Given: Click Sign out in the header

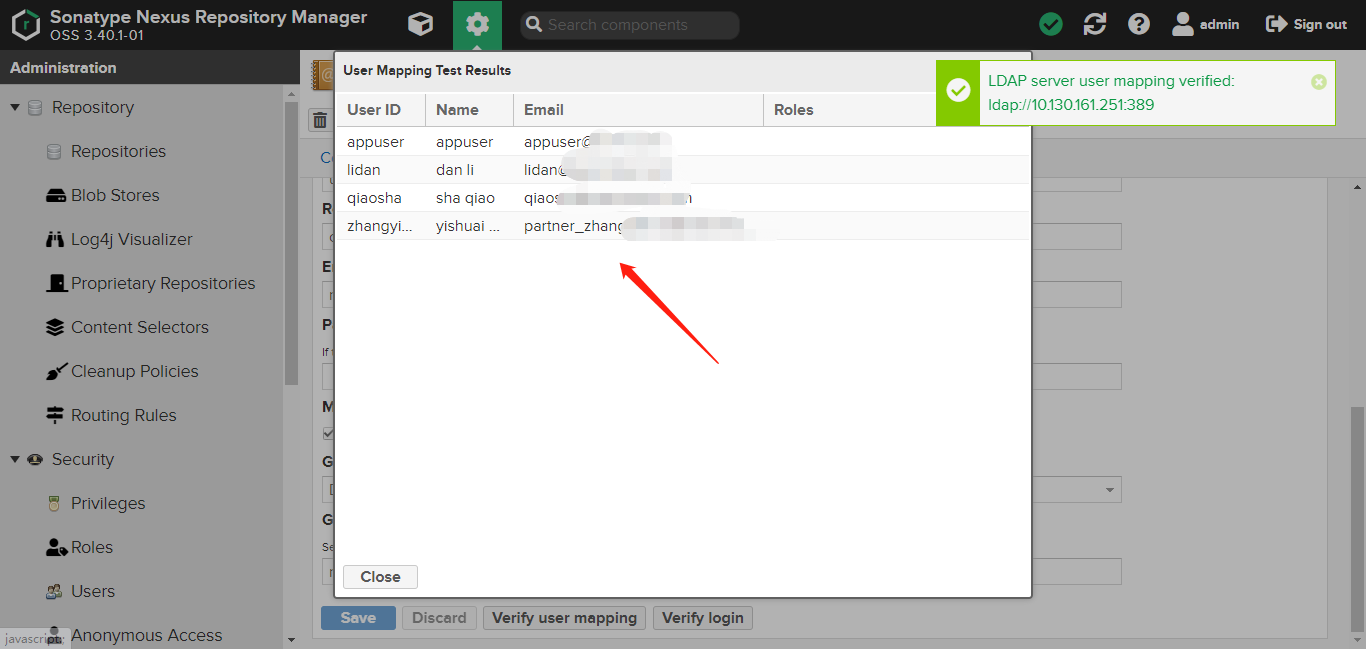Looking at the screenshot, I should 1307,24.
